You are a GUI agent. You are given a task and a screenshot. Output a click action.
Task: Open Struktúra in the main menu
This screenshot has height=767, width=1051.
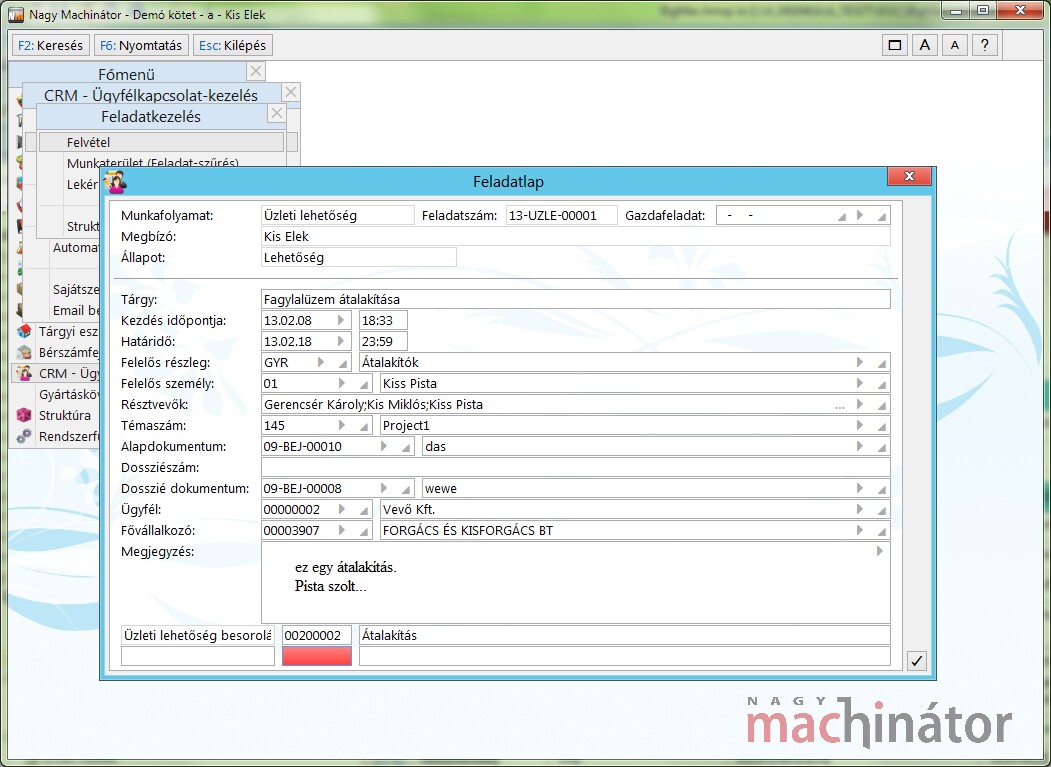click(64, 415)
